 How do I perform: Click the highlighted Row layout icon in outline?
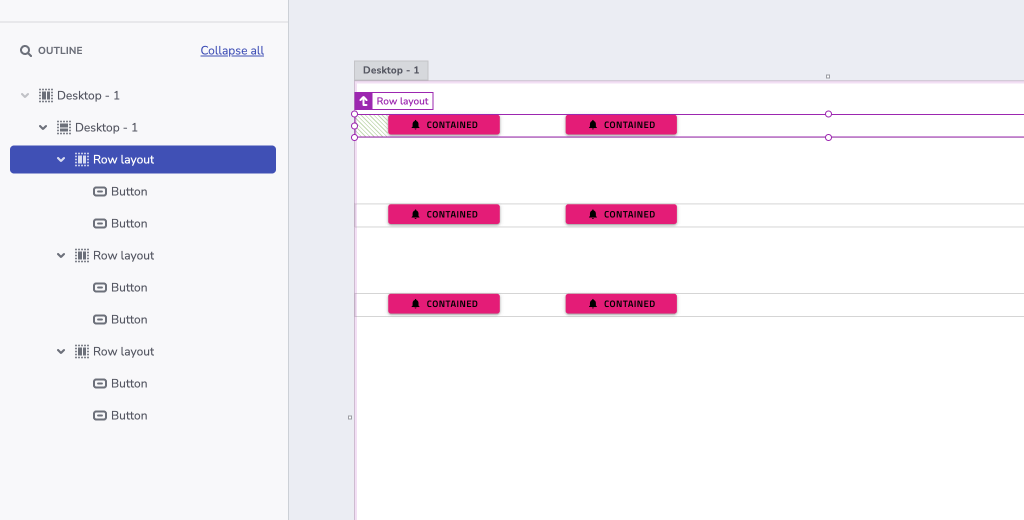click(x=82, y=159)
